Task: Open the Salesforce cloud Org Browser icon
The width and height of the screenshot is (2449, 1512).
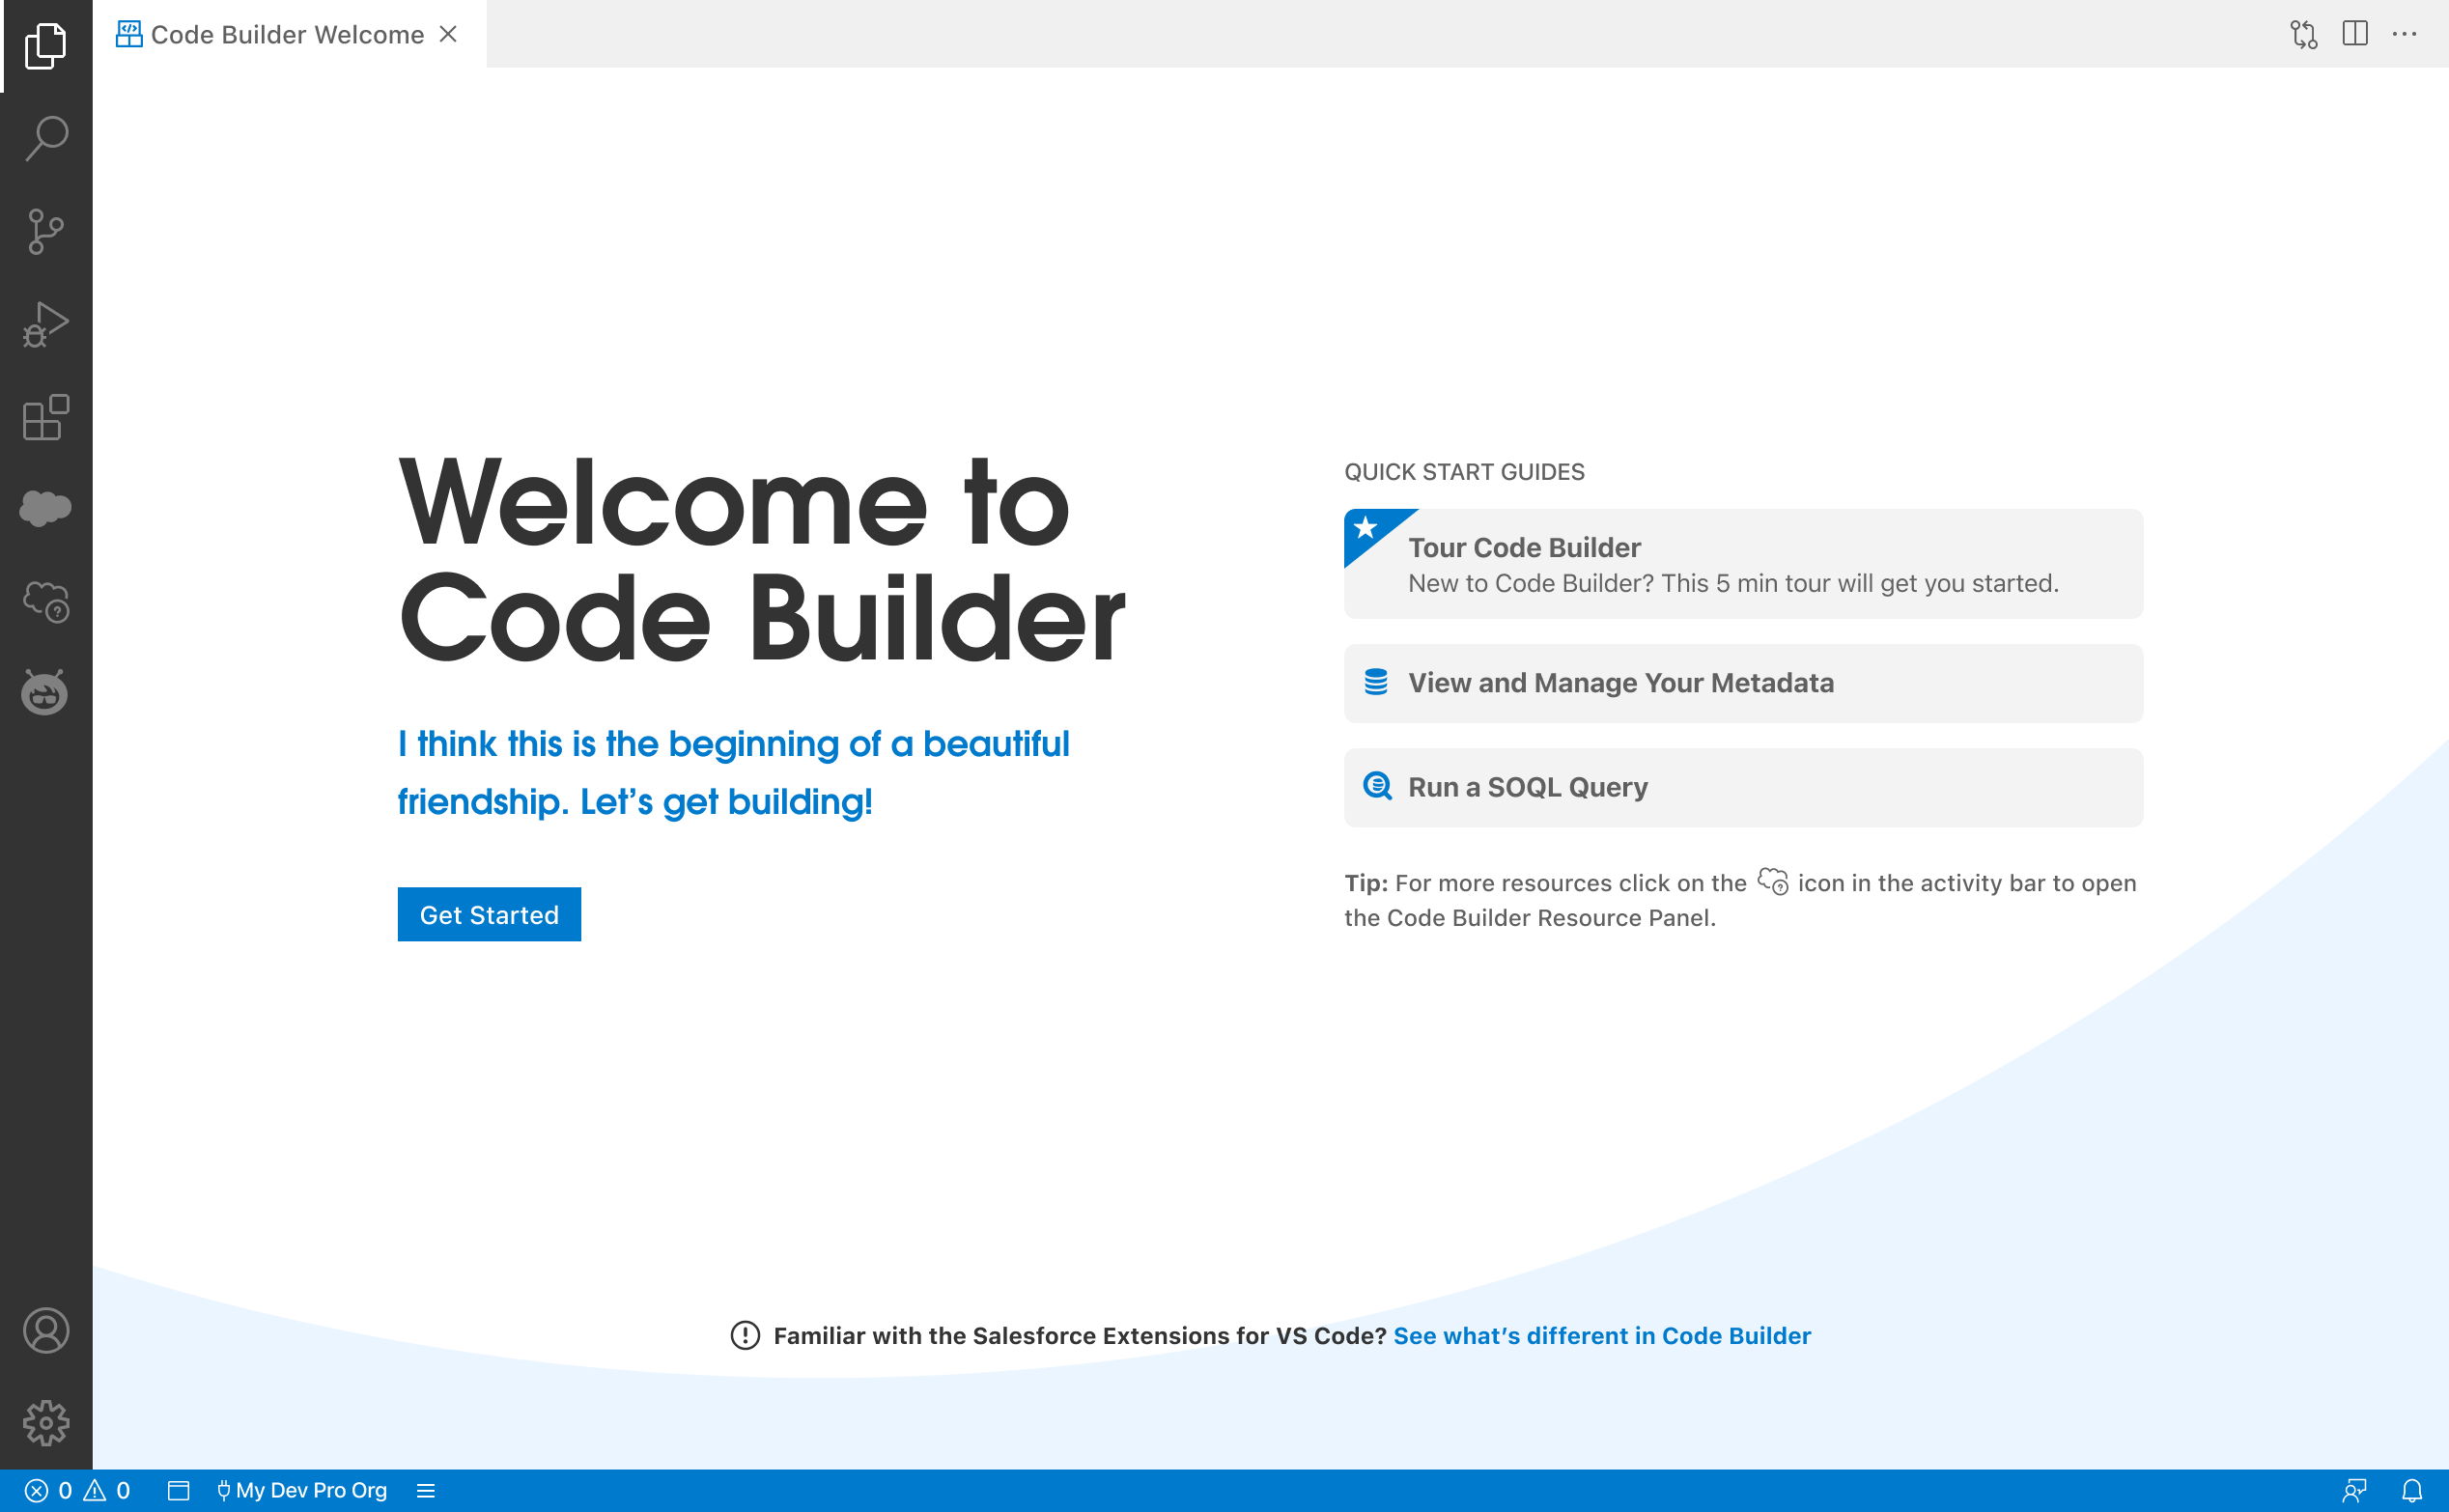Action: pos(46,508)
